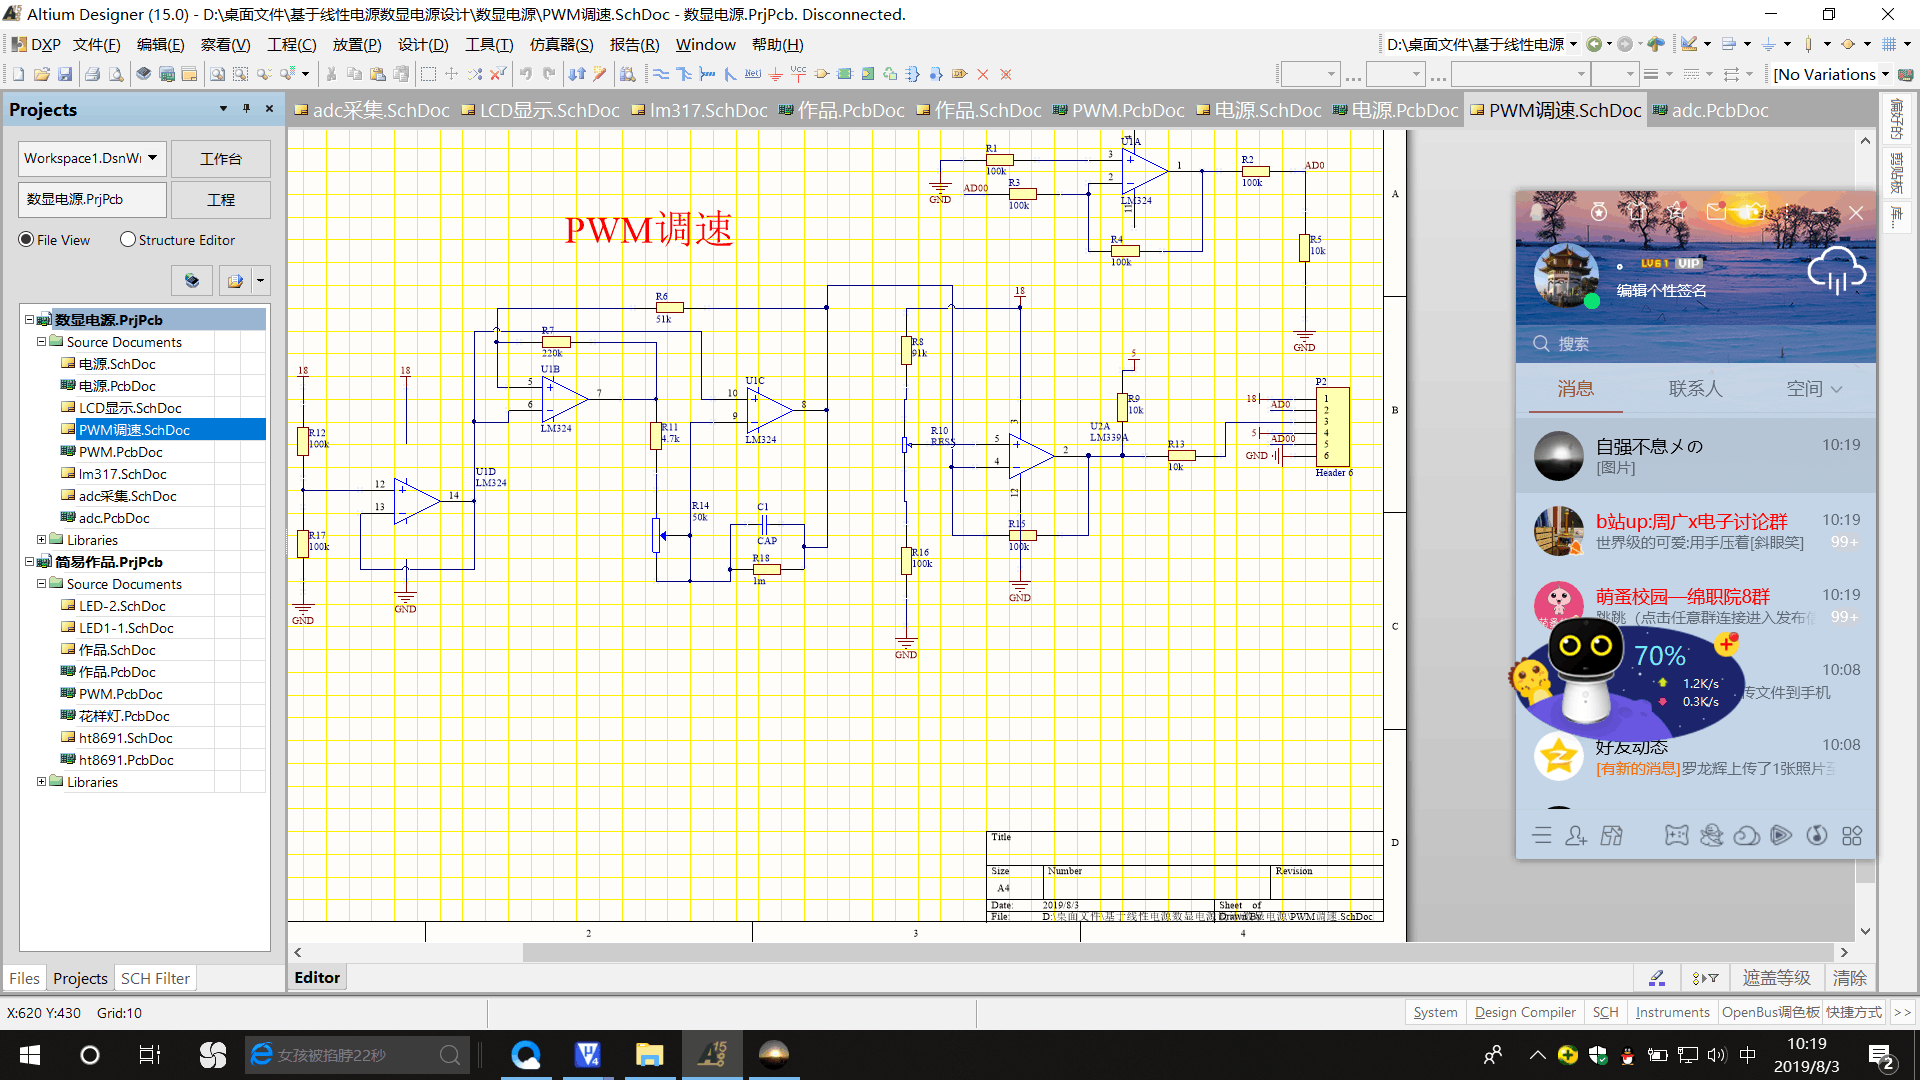Select the Place Net Label tool
Screen dimensions: 1920x1080
coord(753,74)
